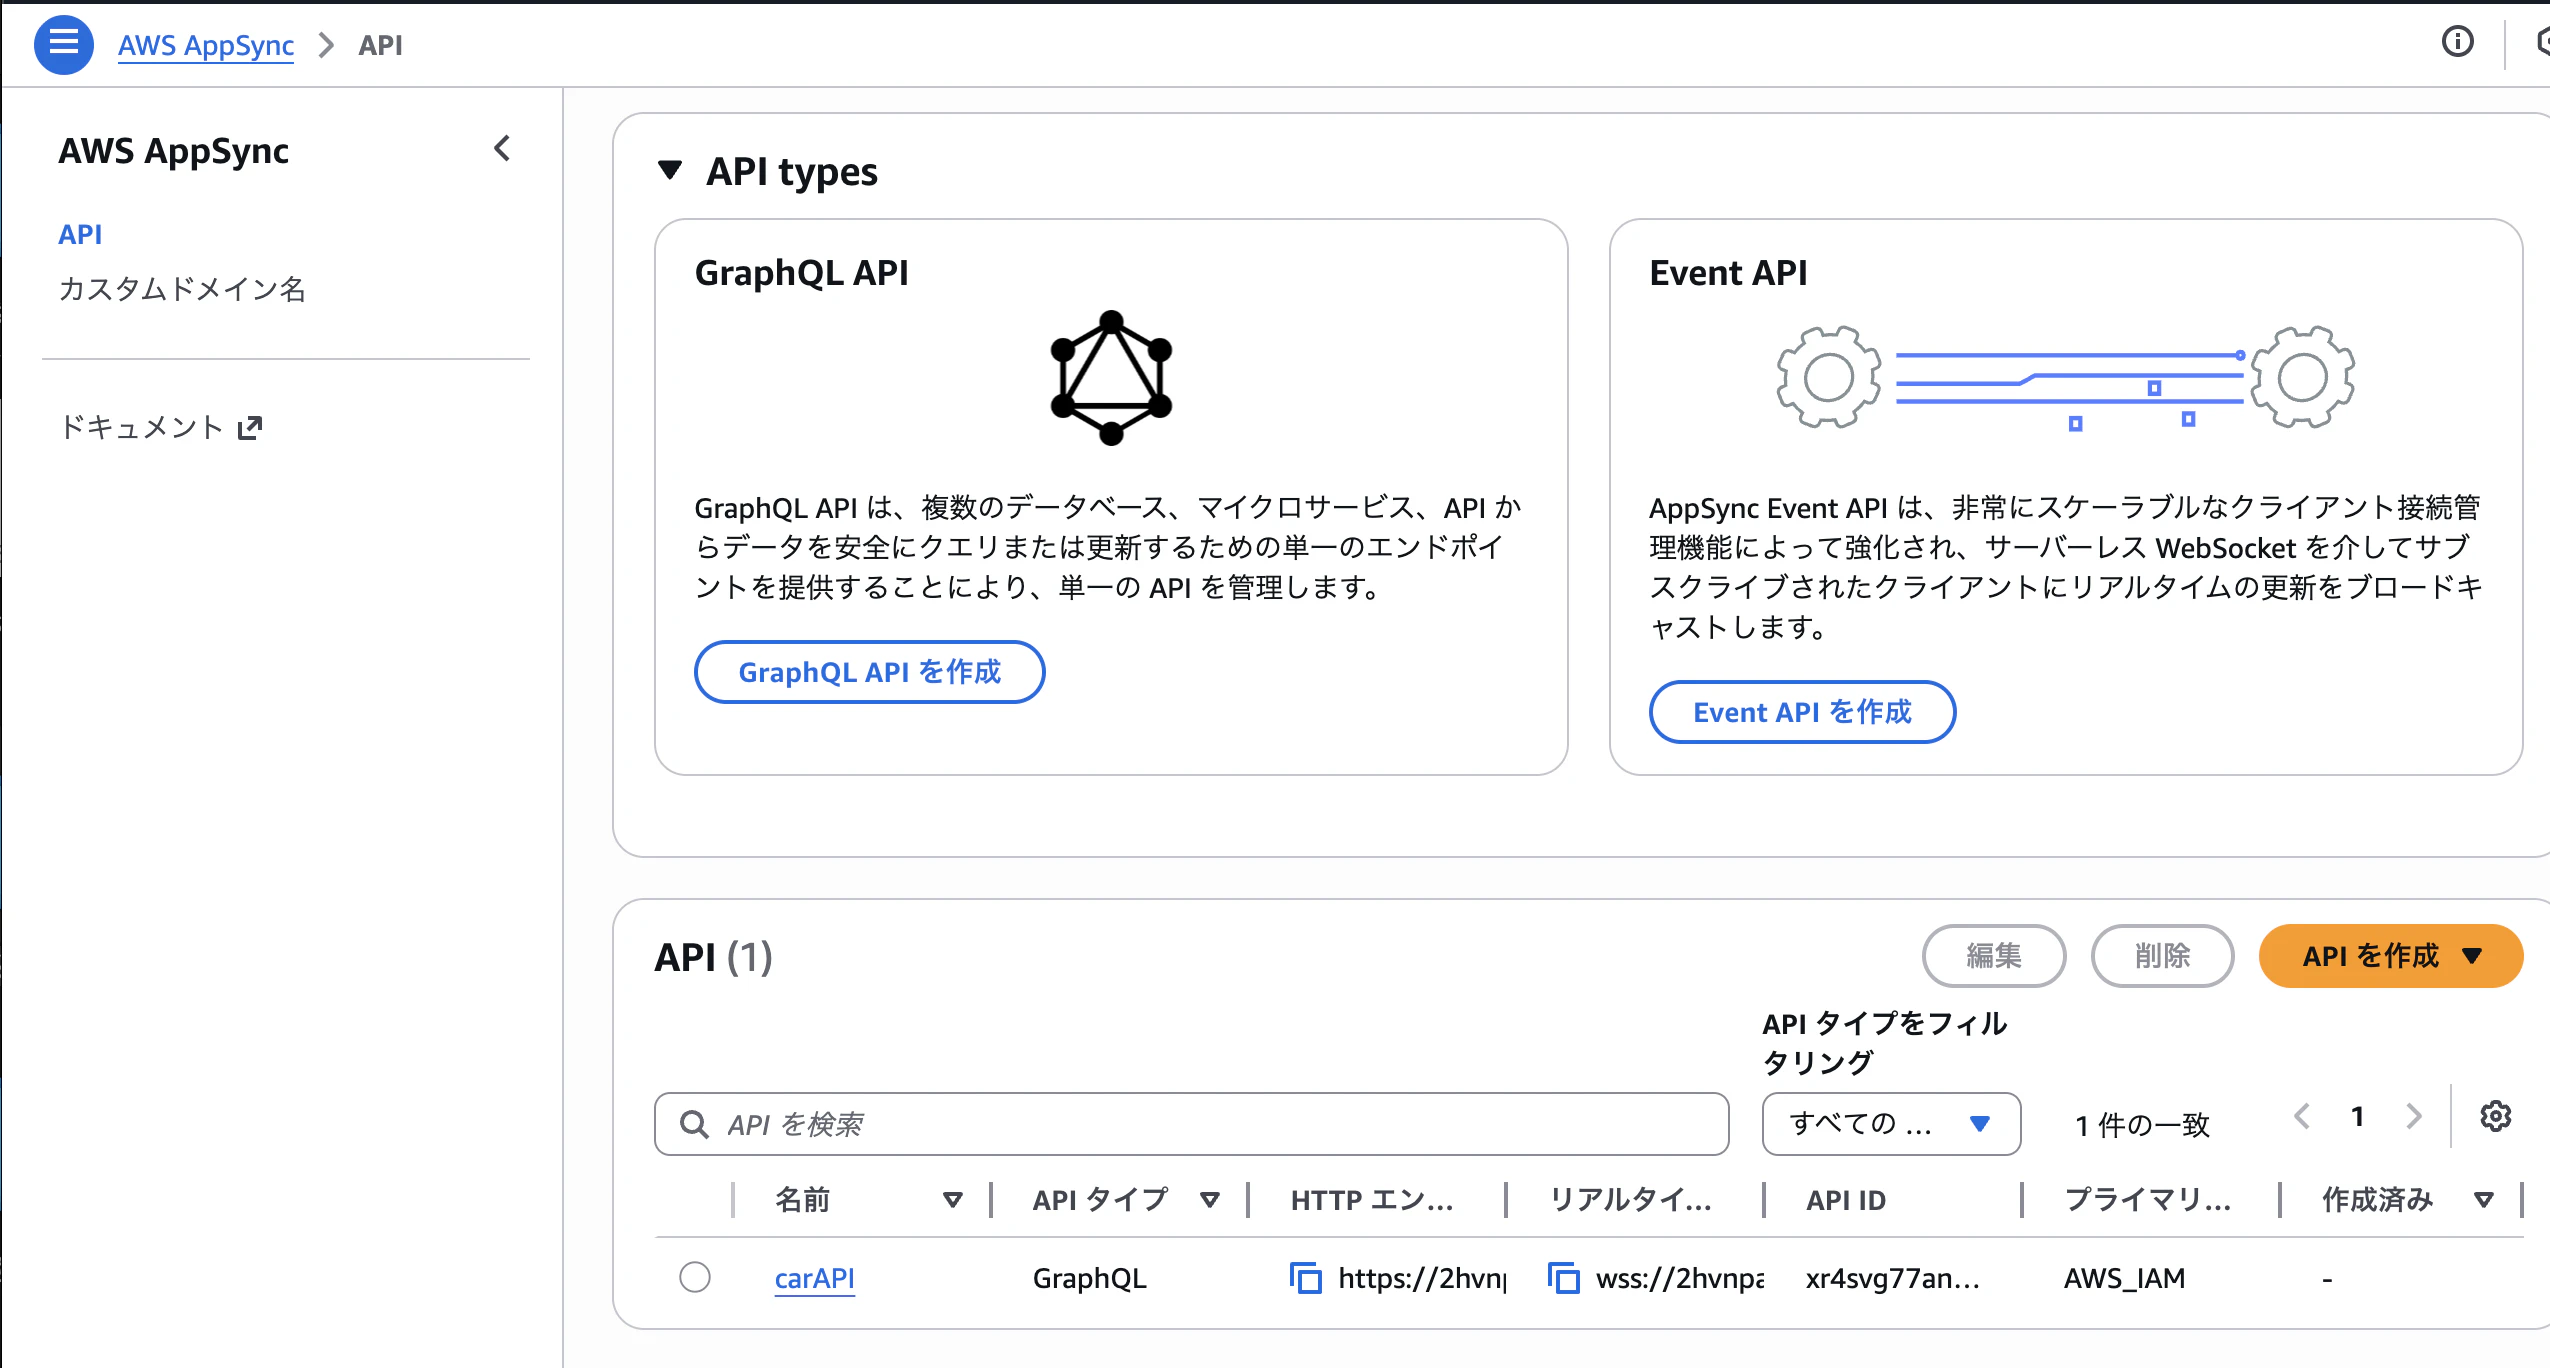The image size is (2550, 1368).
Task: Click Event API を作成 button
Action: pos(1802,712)
